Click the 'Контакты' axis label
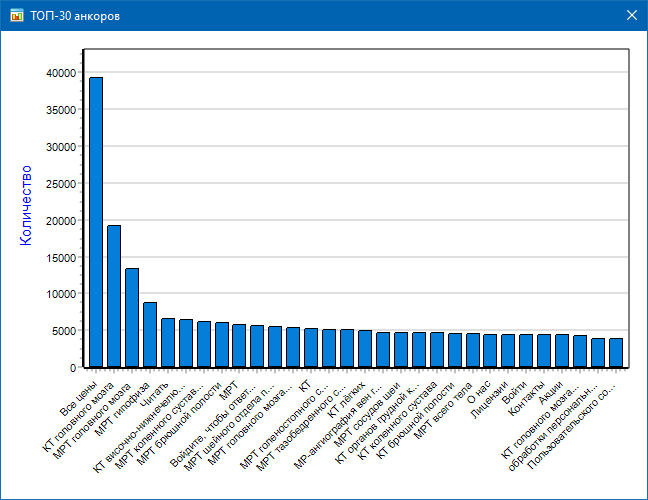The image size is (648, 500). pos(526,398)
